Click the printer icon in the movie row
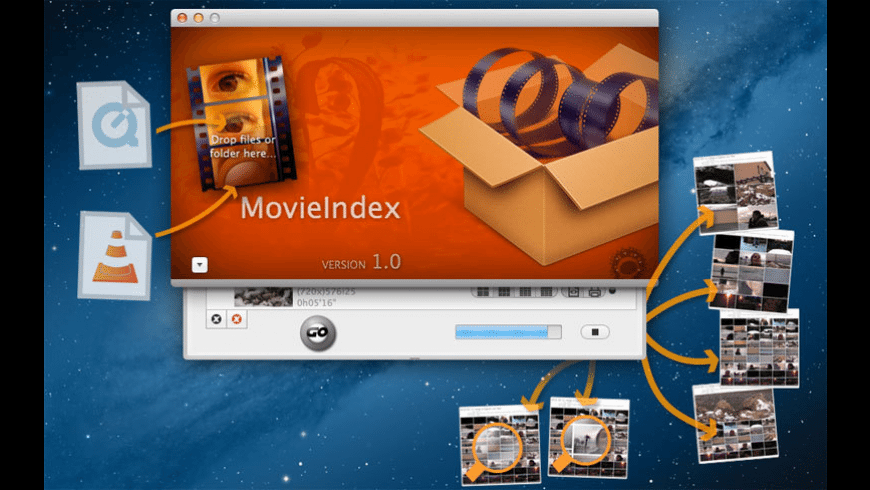The height and width of the screenshot is (490, 870). [594, 291]
